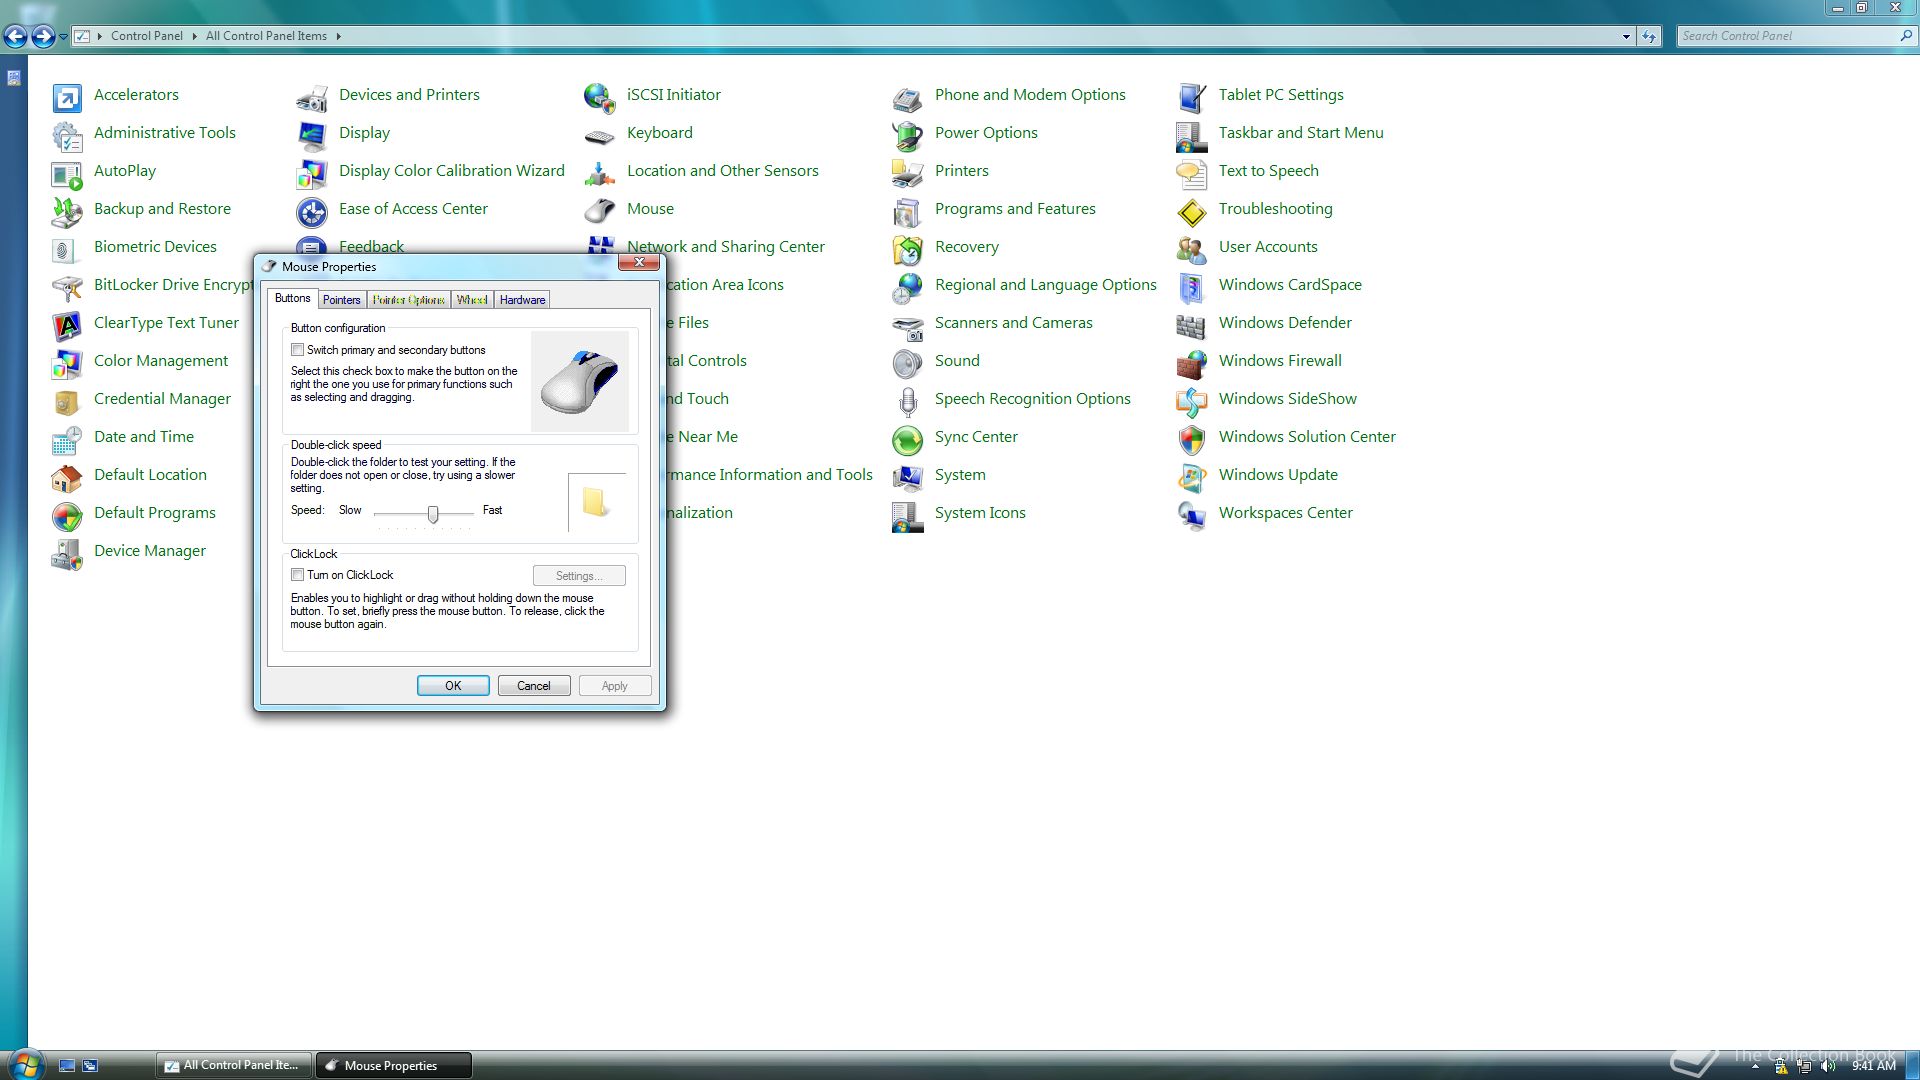Click the Mouse Properties taskbar button
This screenshot has width=1920, height=1080.
click(393, 1066)
